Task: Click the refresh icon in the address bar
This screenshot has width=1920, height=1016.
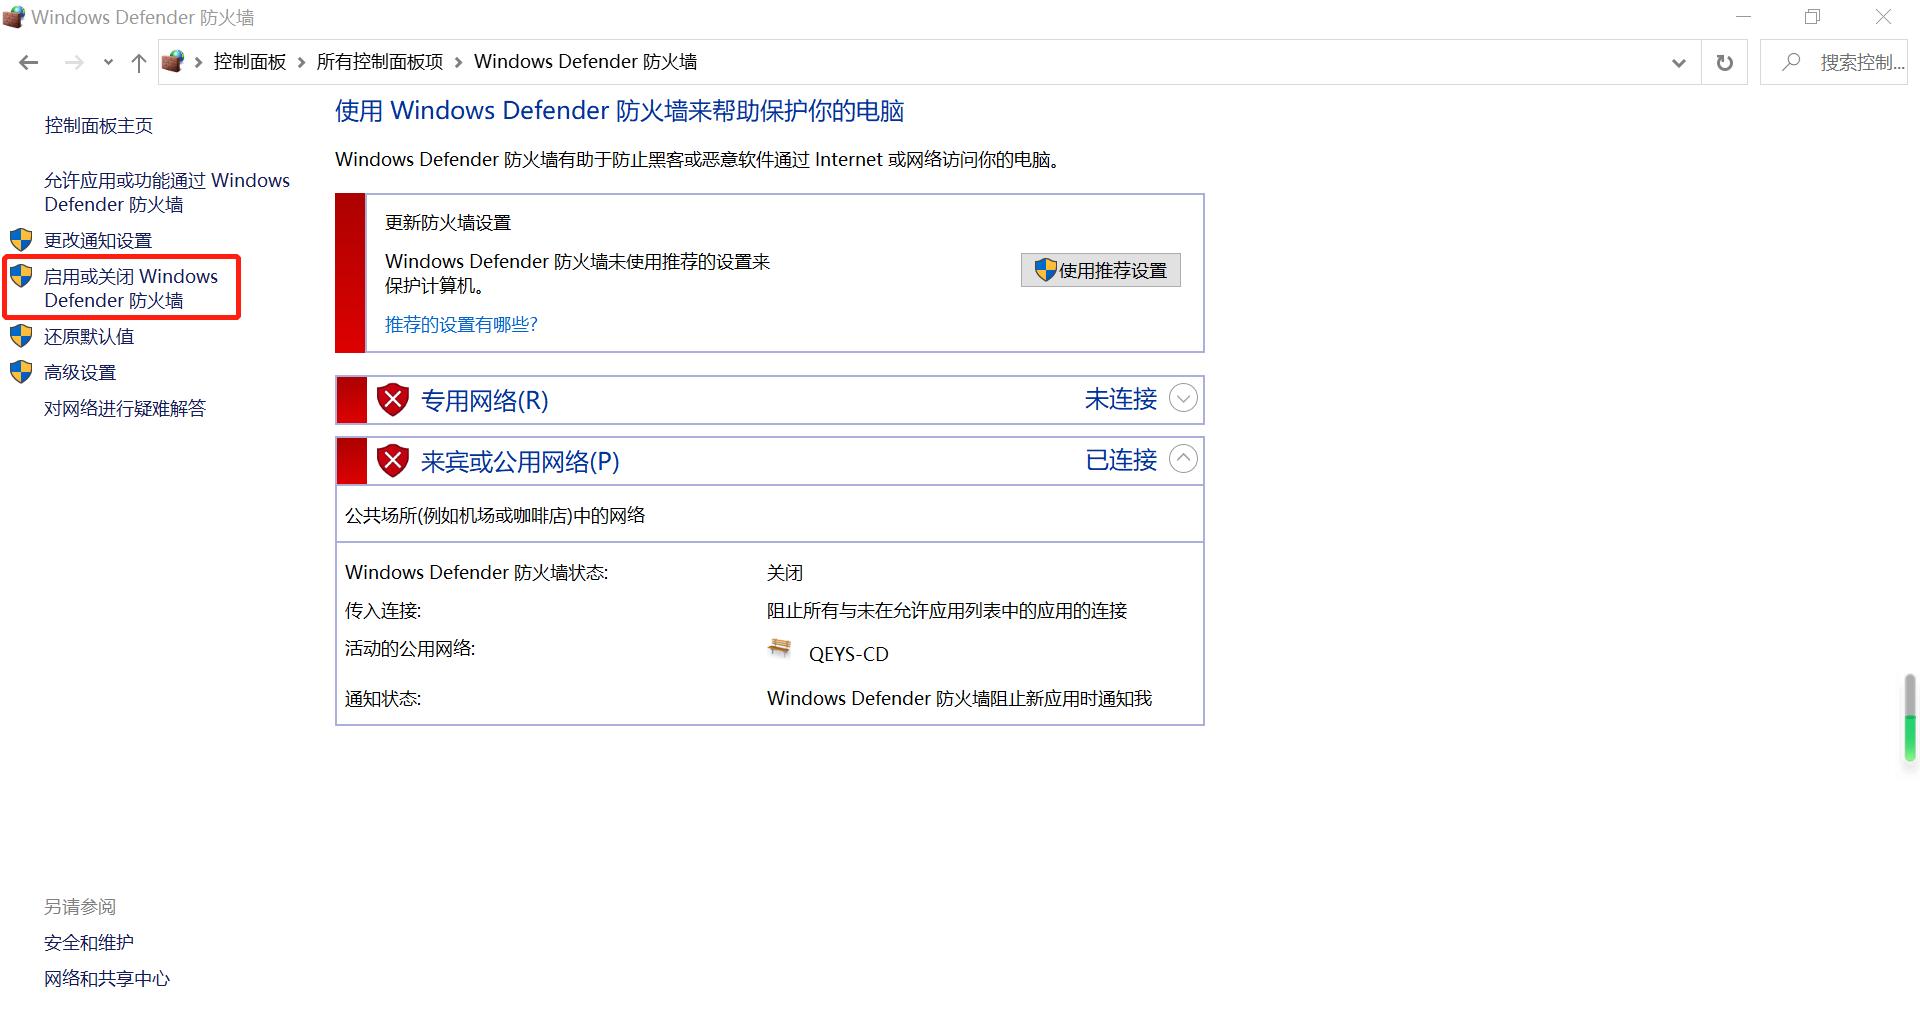Action: 1724,62
